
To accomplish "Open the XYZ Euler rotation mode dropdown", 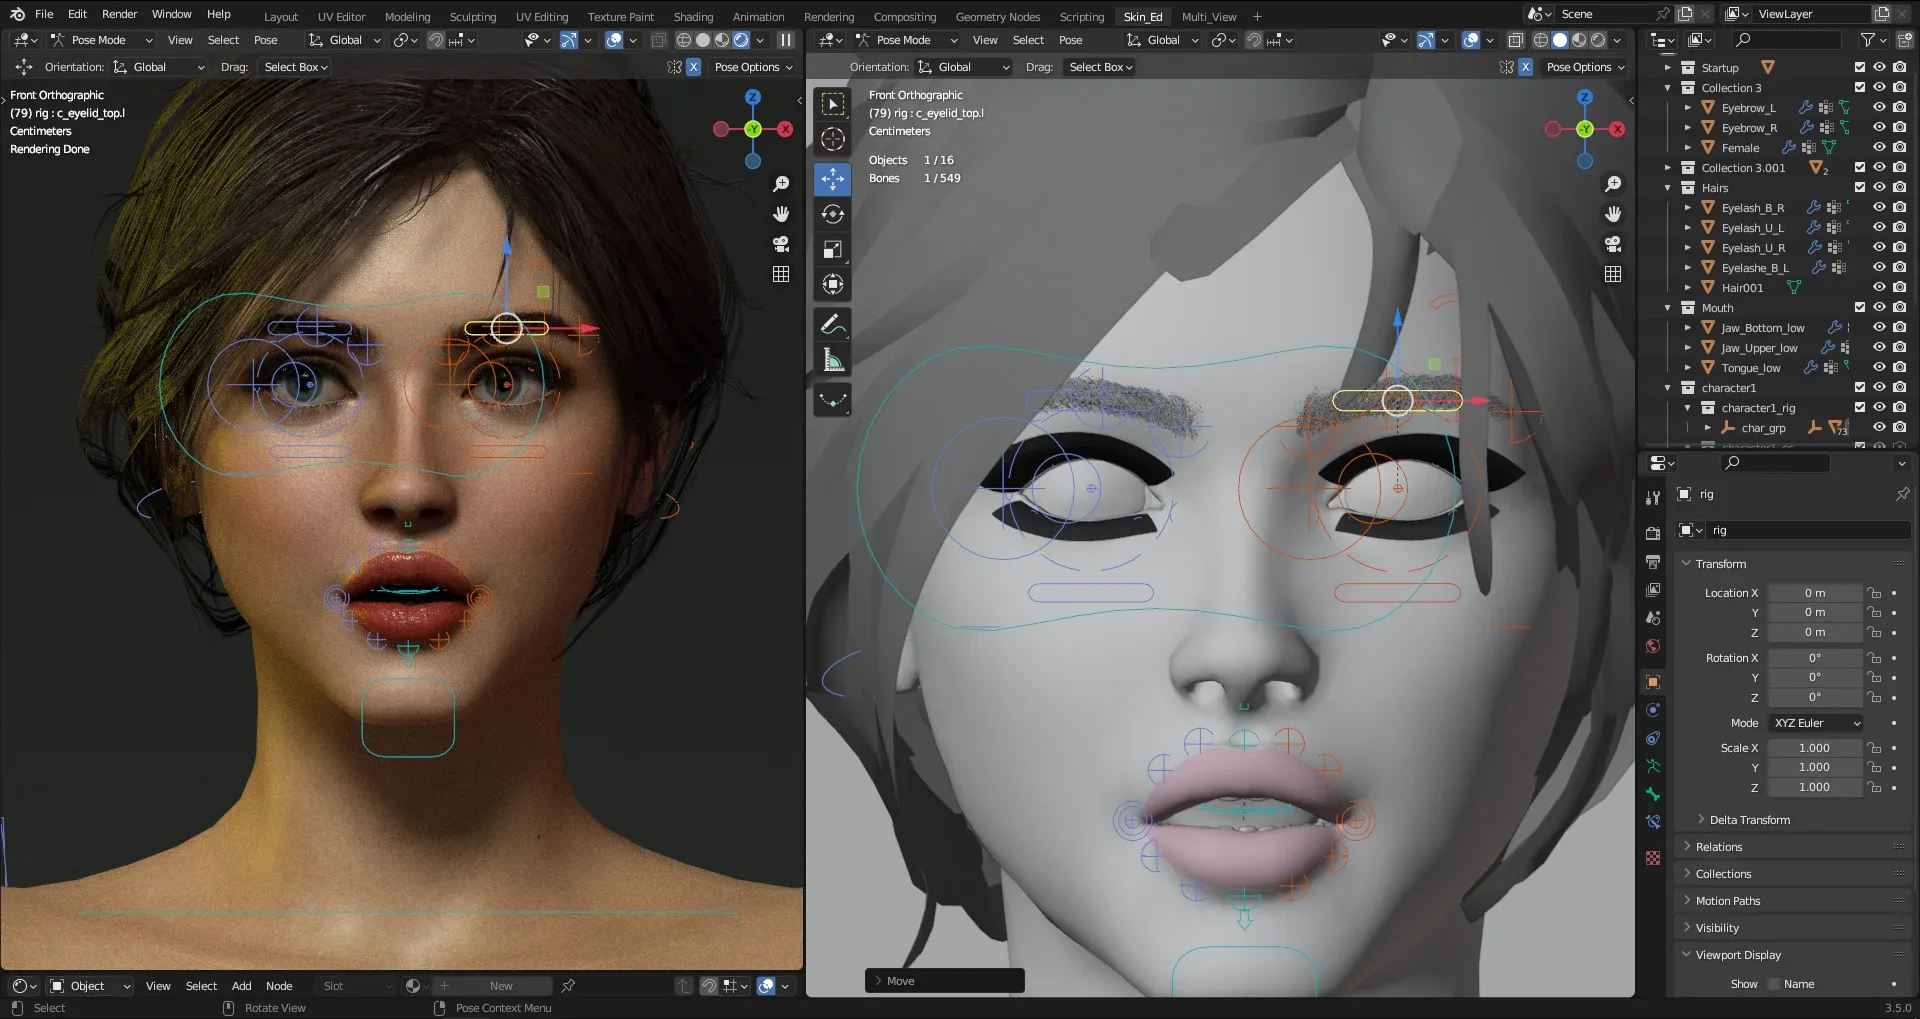I will pos(1815,723).
